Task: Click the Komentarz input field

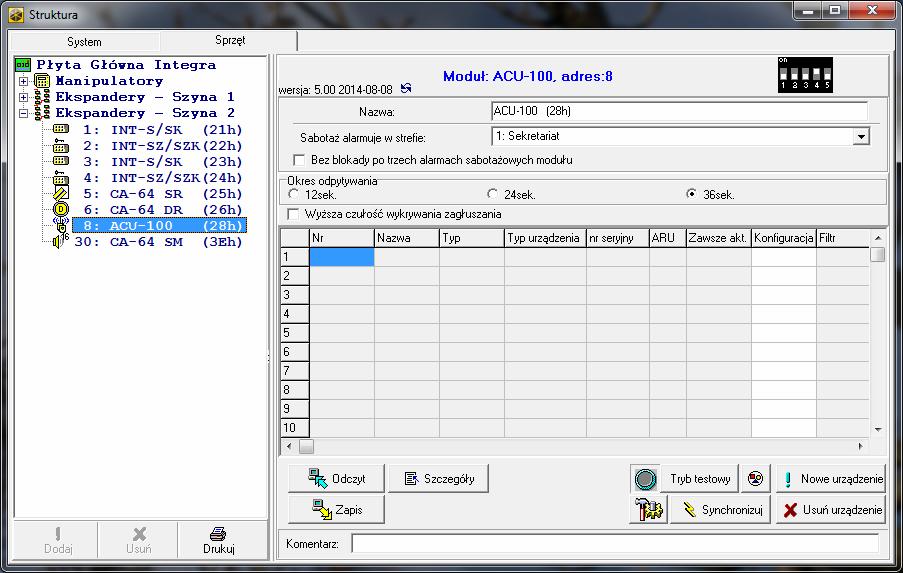Action: click(615, 543)
